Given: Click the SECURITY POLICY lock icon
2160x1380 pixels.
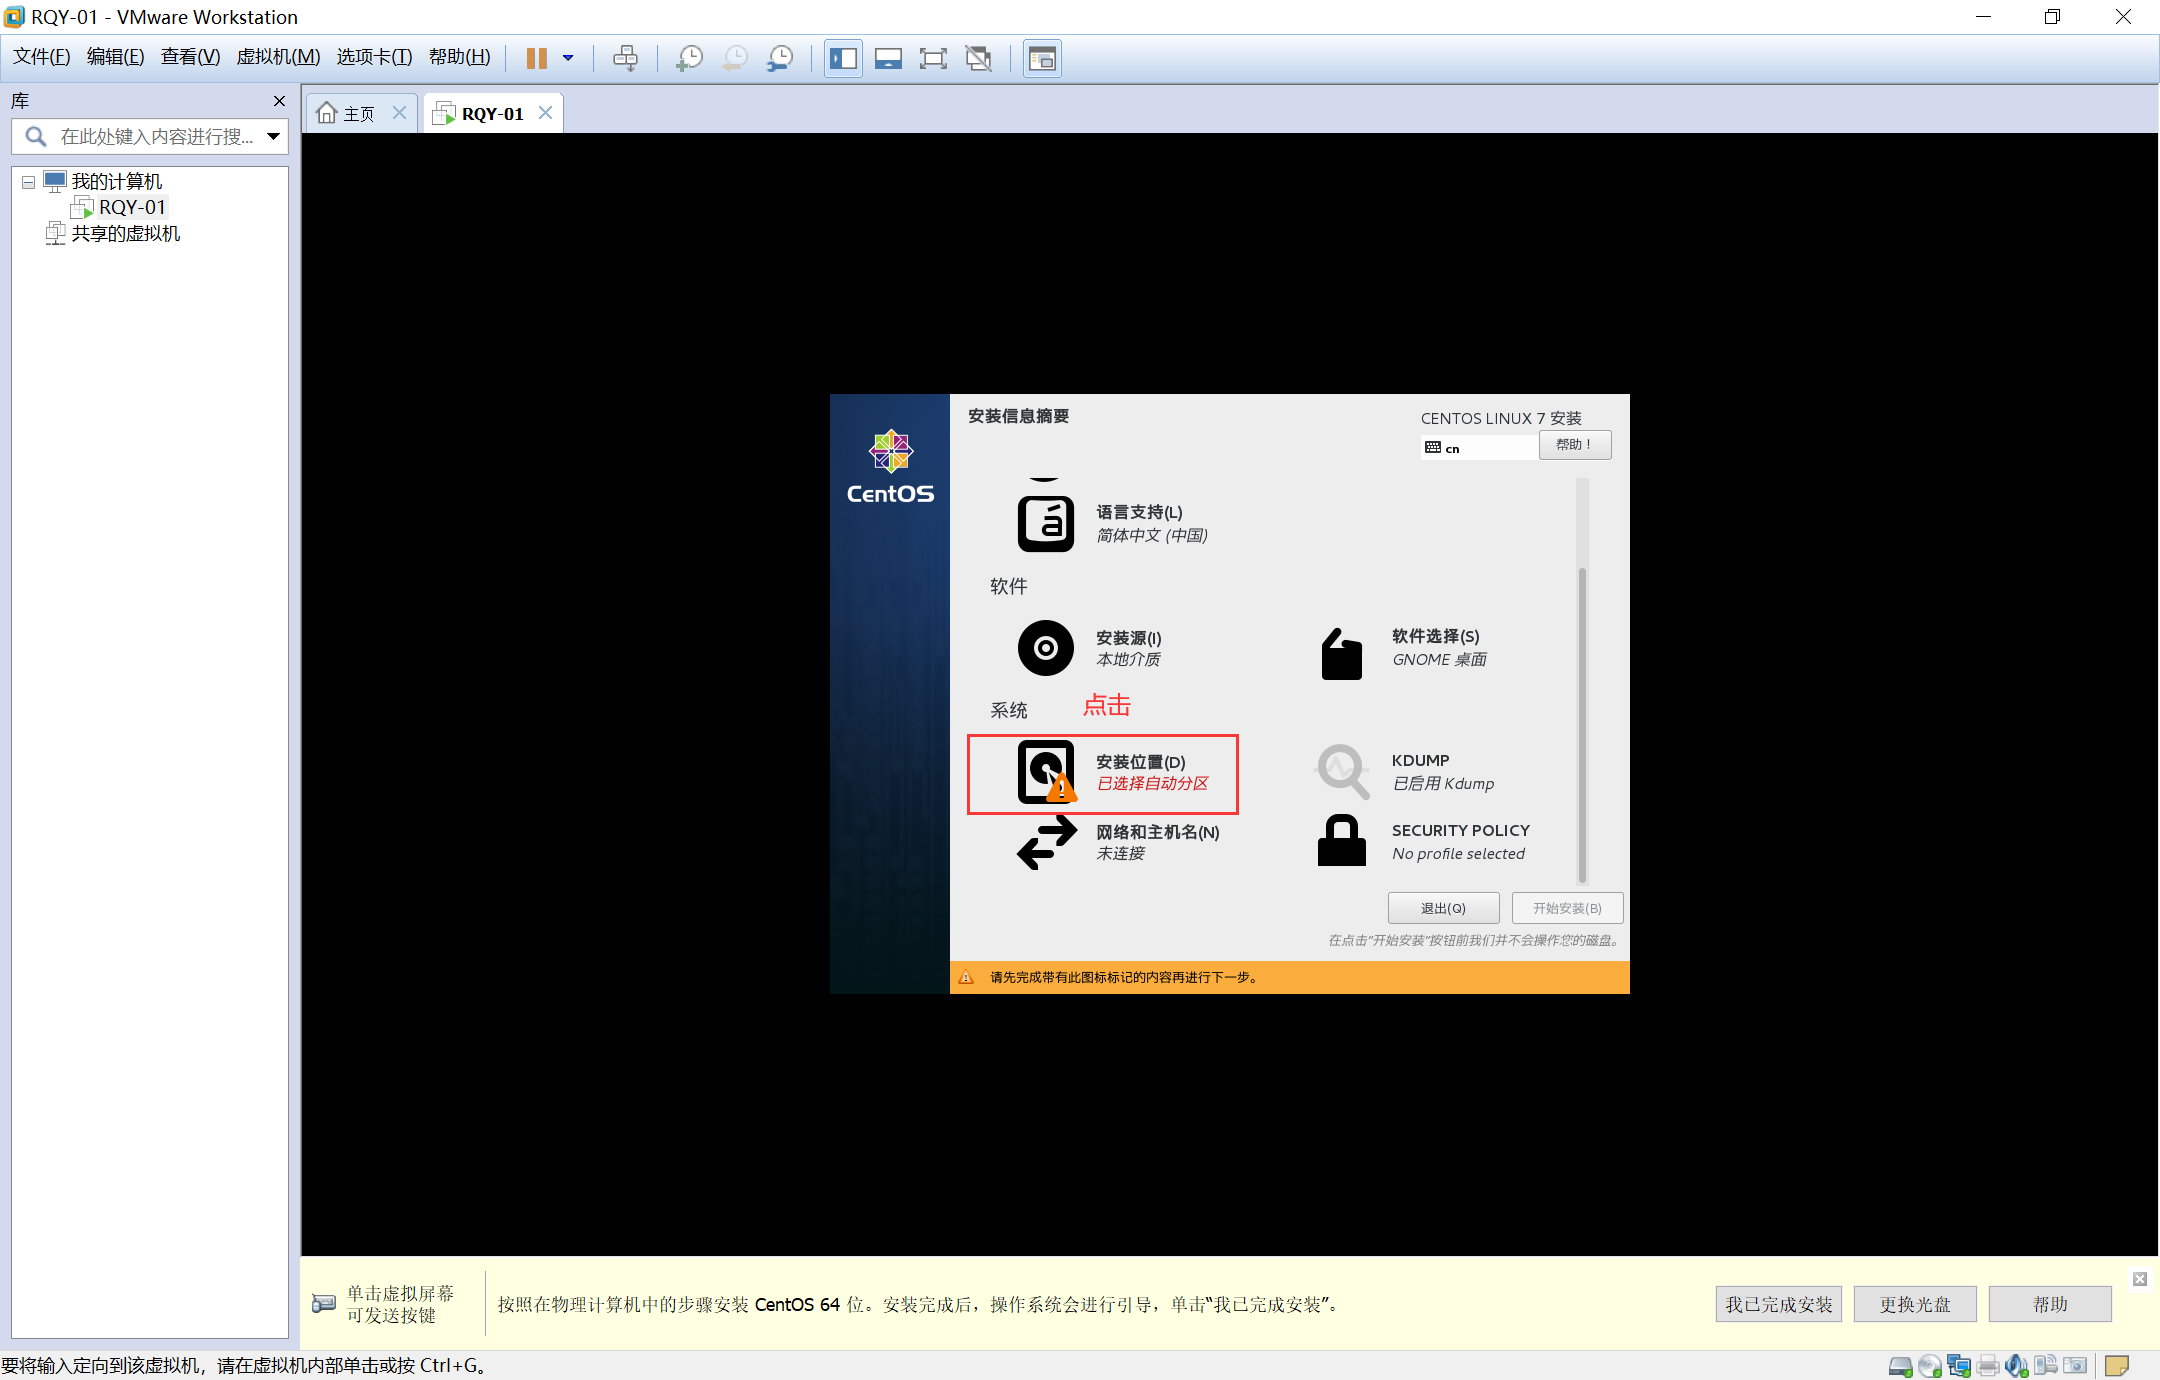Looking at the screenshot, I should 1342,840.
